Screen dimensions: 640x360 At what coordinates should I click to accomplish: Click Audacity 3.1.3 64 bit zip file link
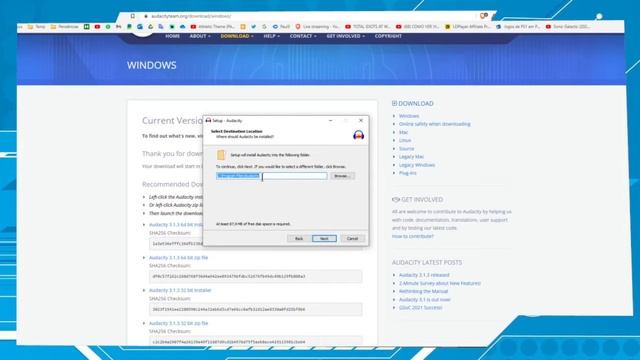[178, 258]
